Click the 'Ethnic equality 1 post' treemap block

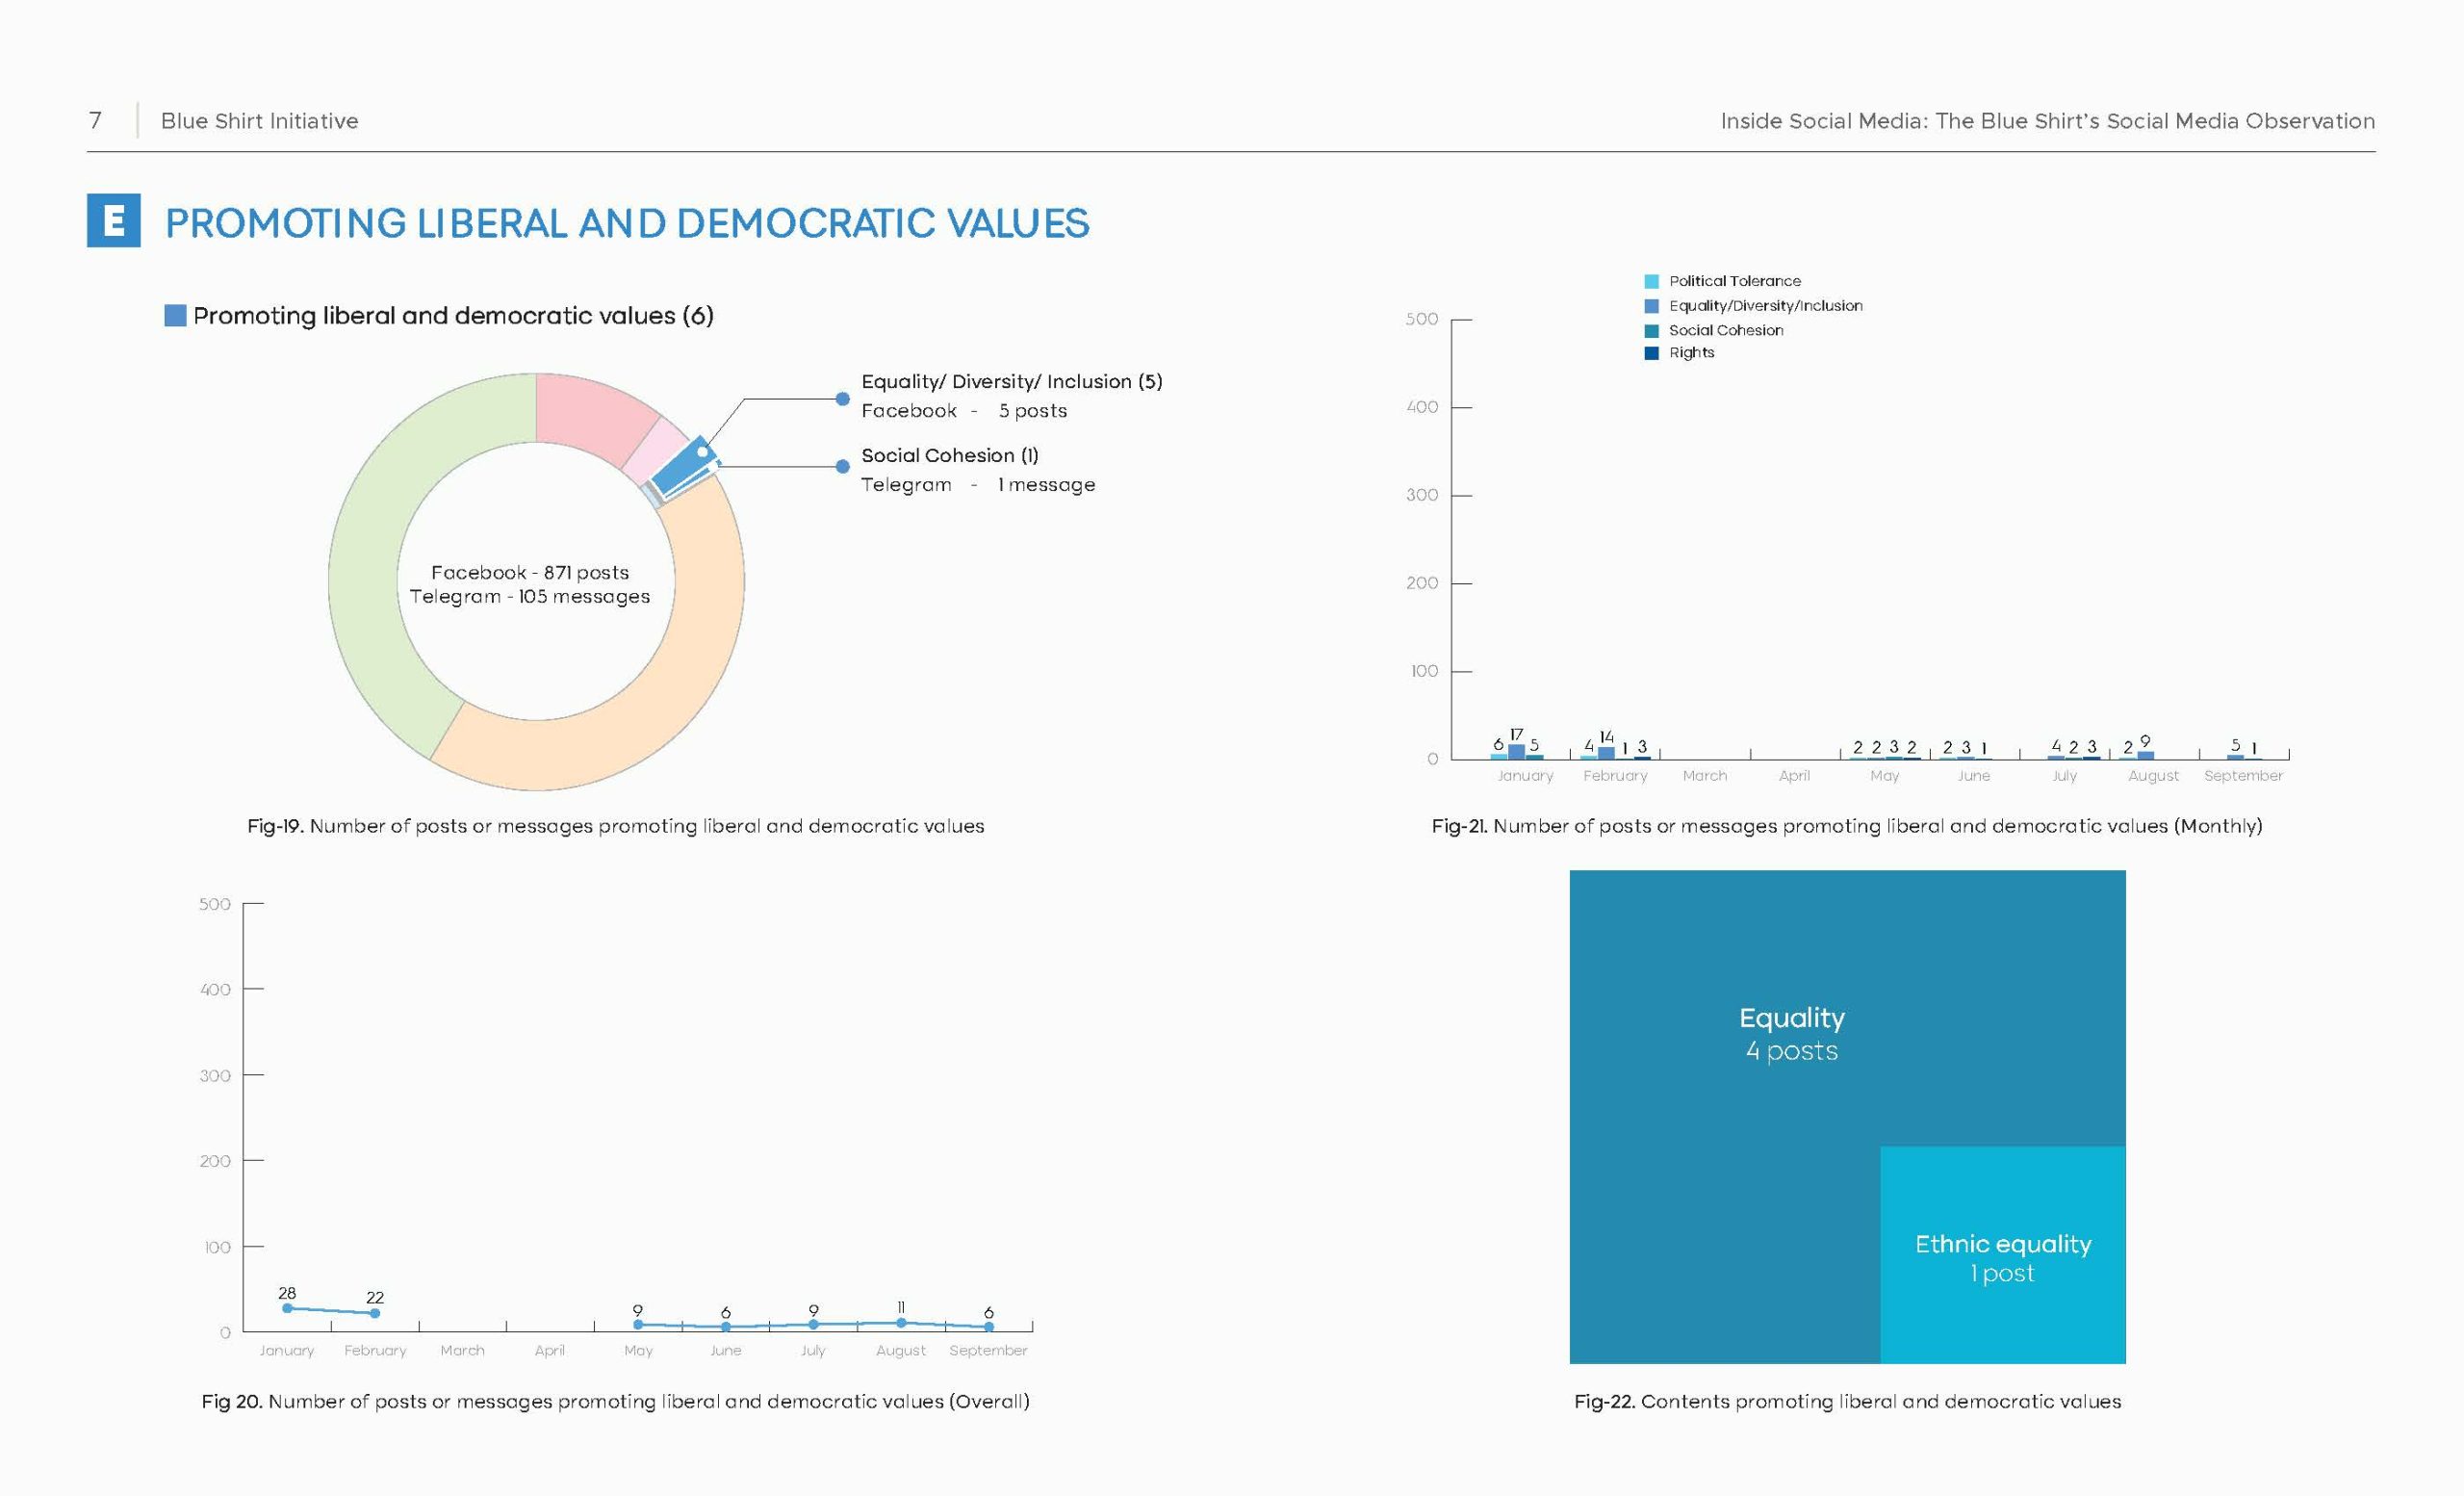coord(2003,1256)
